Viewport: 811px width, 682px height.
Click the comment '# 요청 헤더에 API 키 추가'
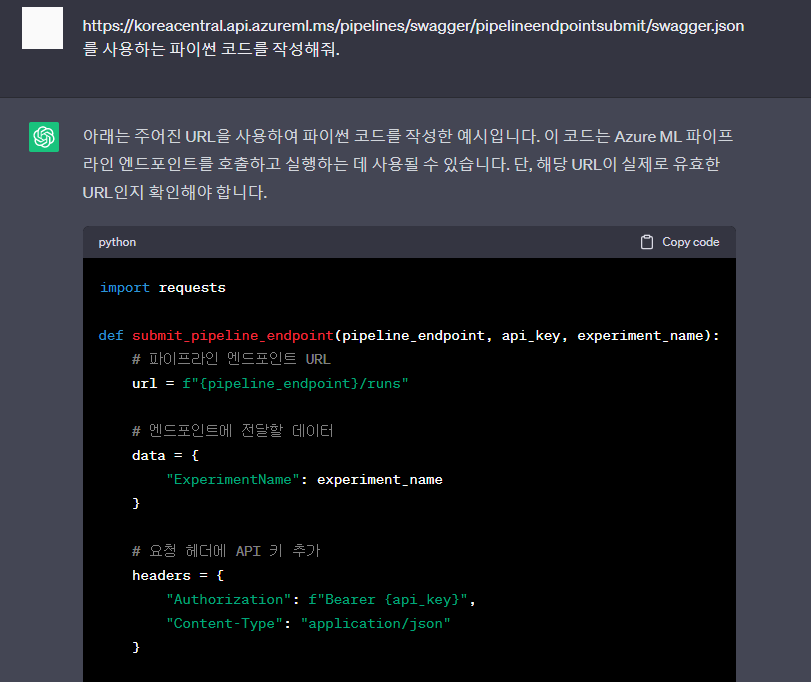pyautogui.click(x=227, y=551)
